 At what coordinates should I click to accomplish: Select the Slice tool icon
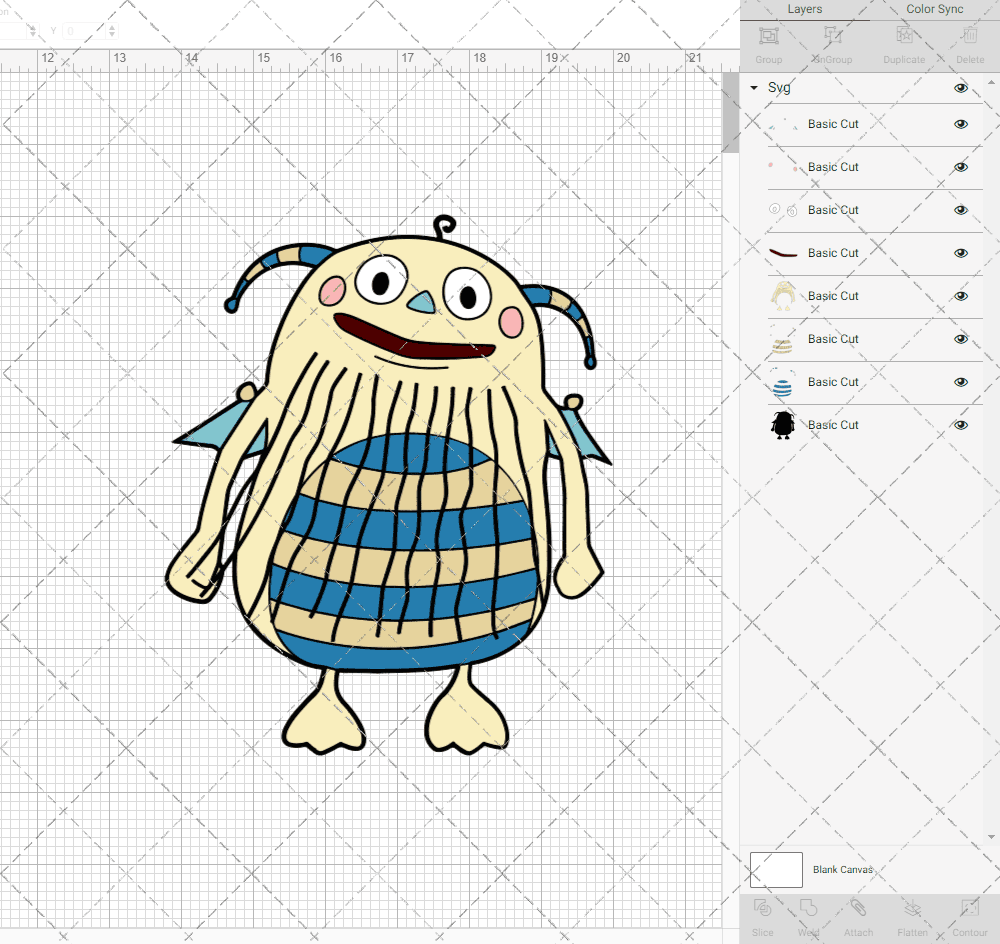tap(762, 908)
